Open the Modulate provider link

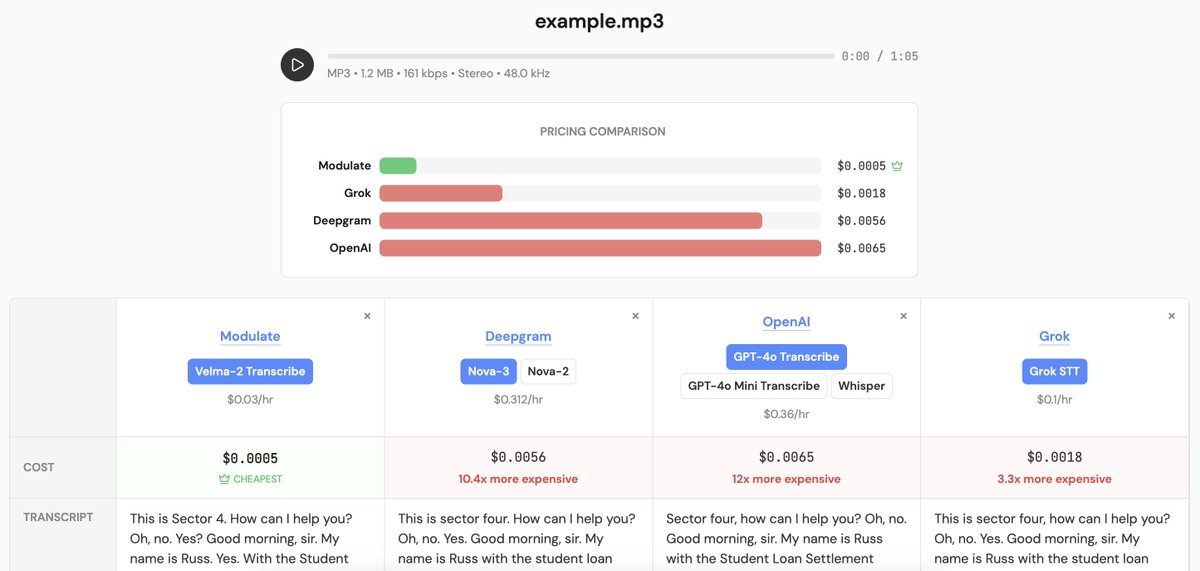point(250,336)
